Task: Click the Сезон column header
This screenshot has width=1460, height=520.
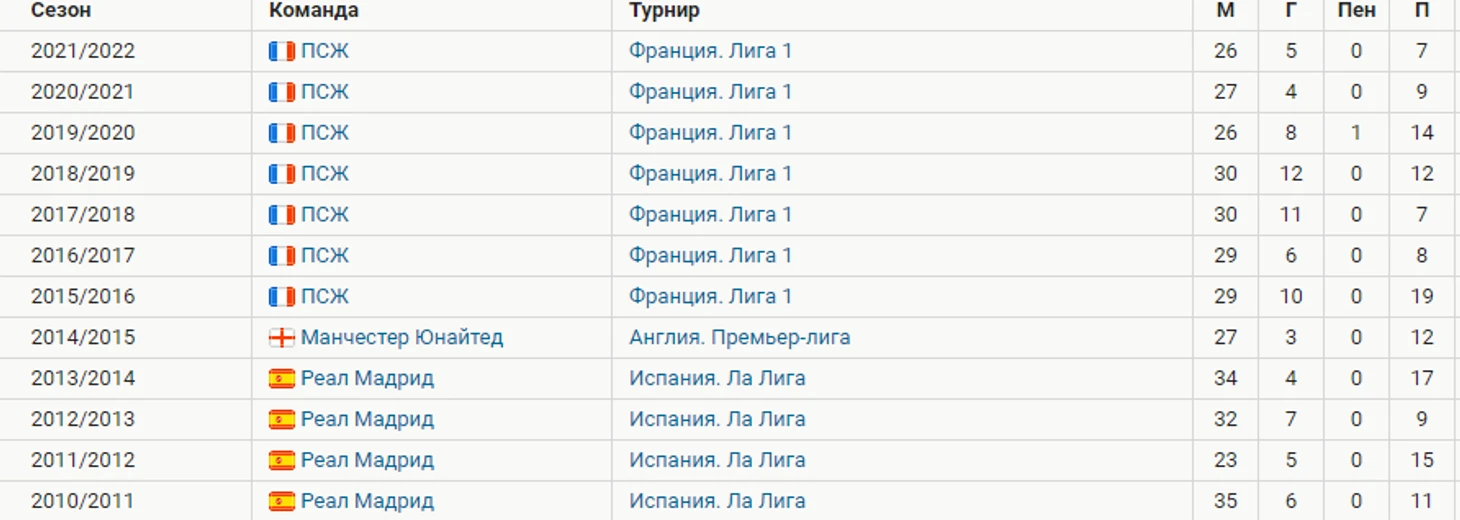Action: 61,11
